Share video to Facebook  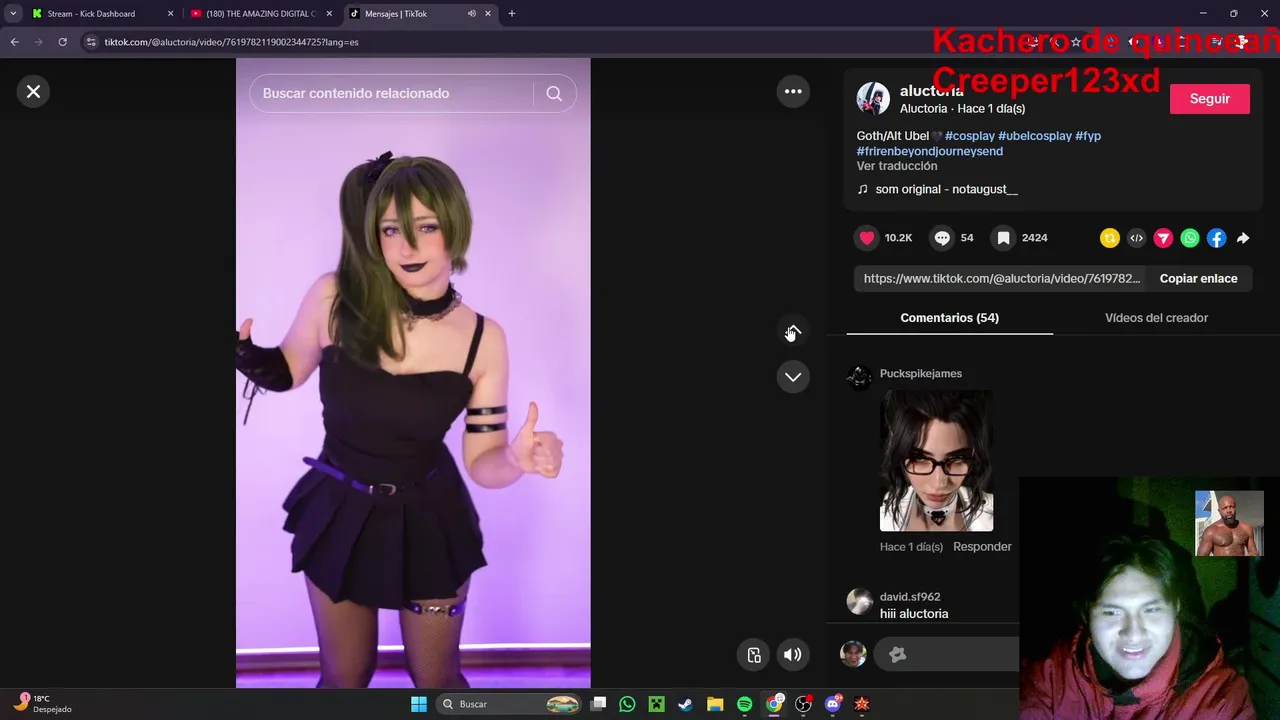pos(1216,238)
